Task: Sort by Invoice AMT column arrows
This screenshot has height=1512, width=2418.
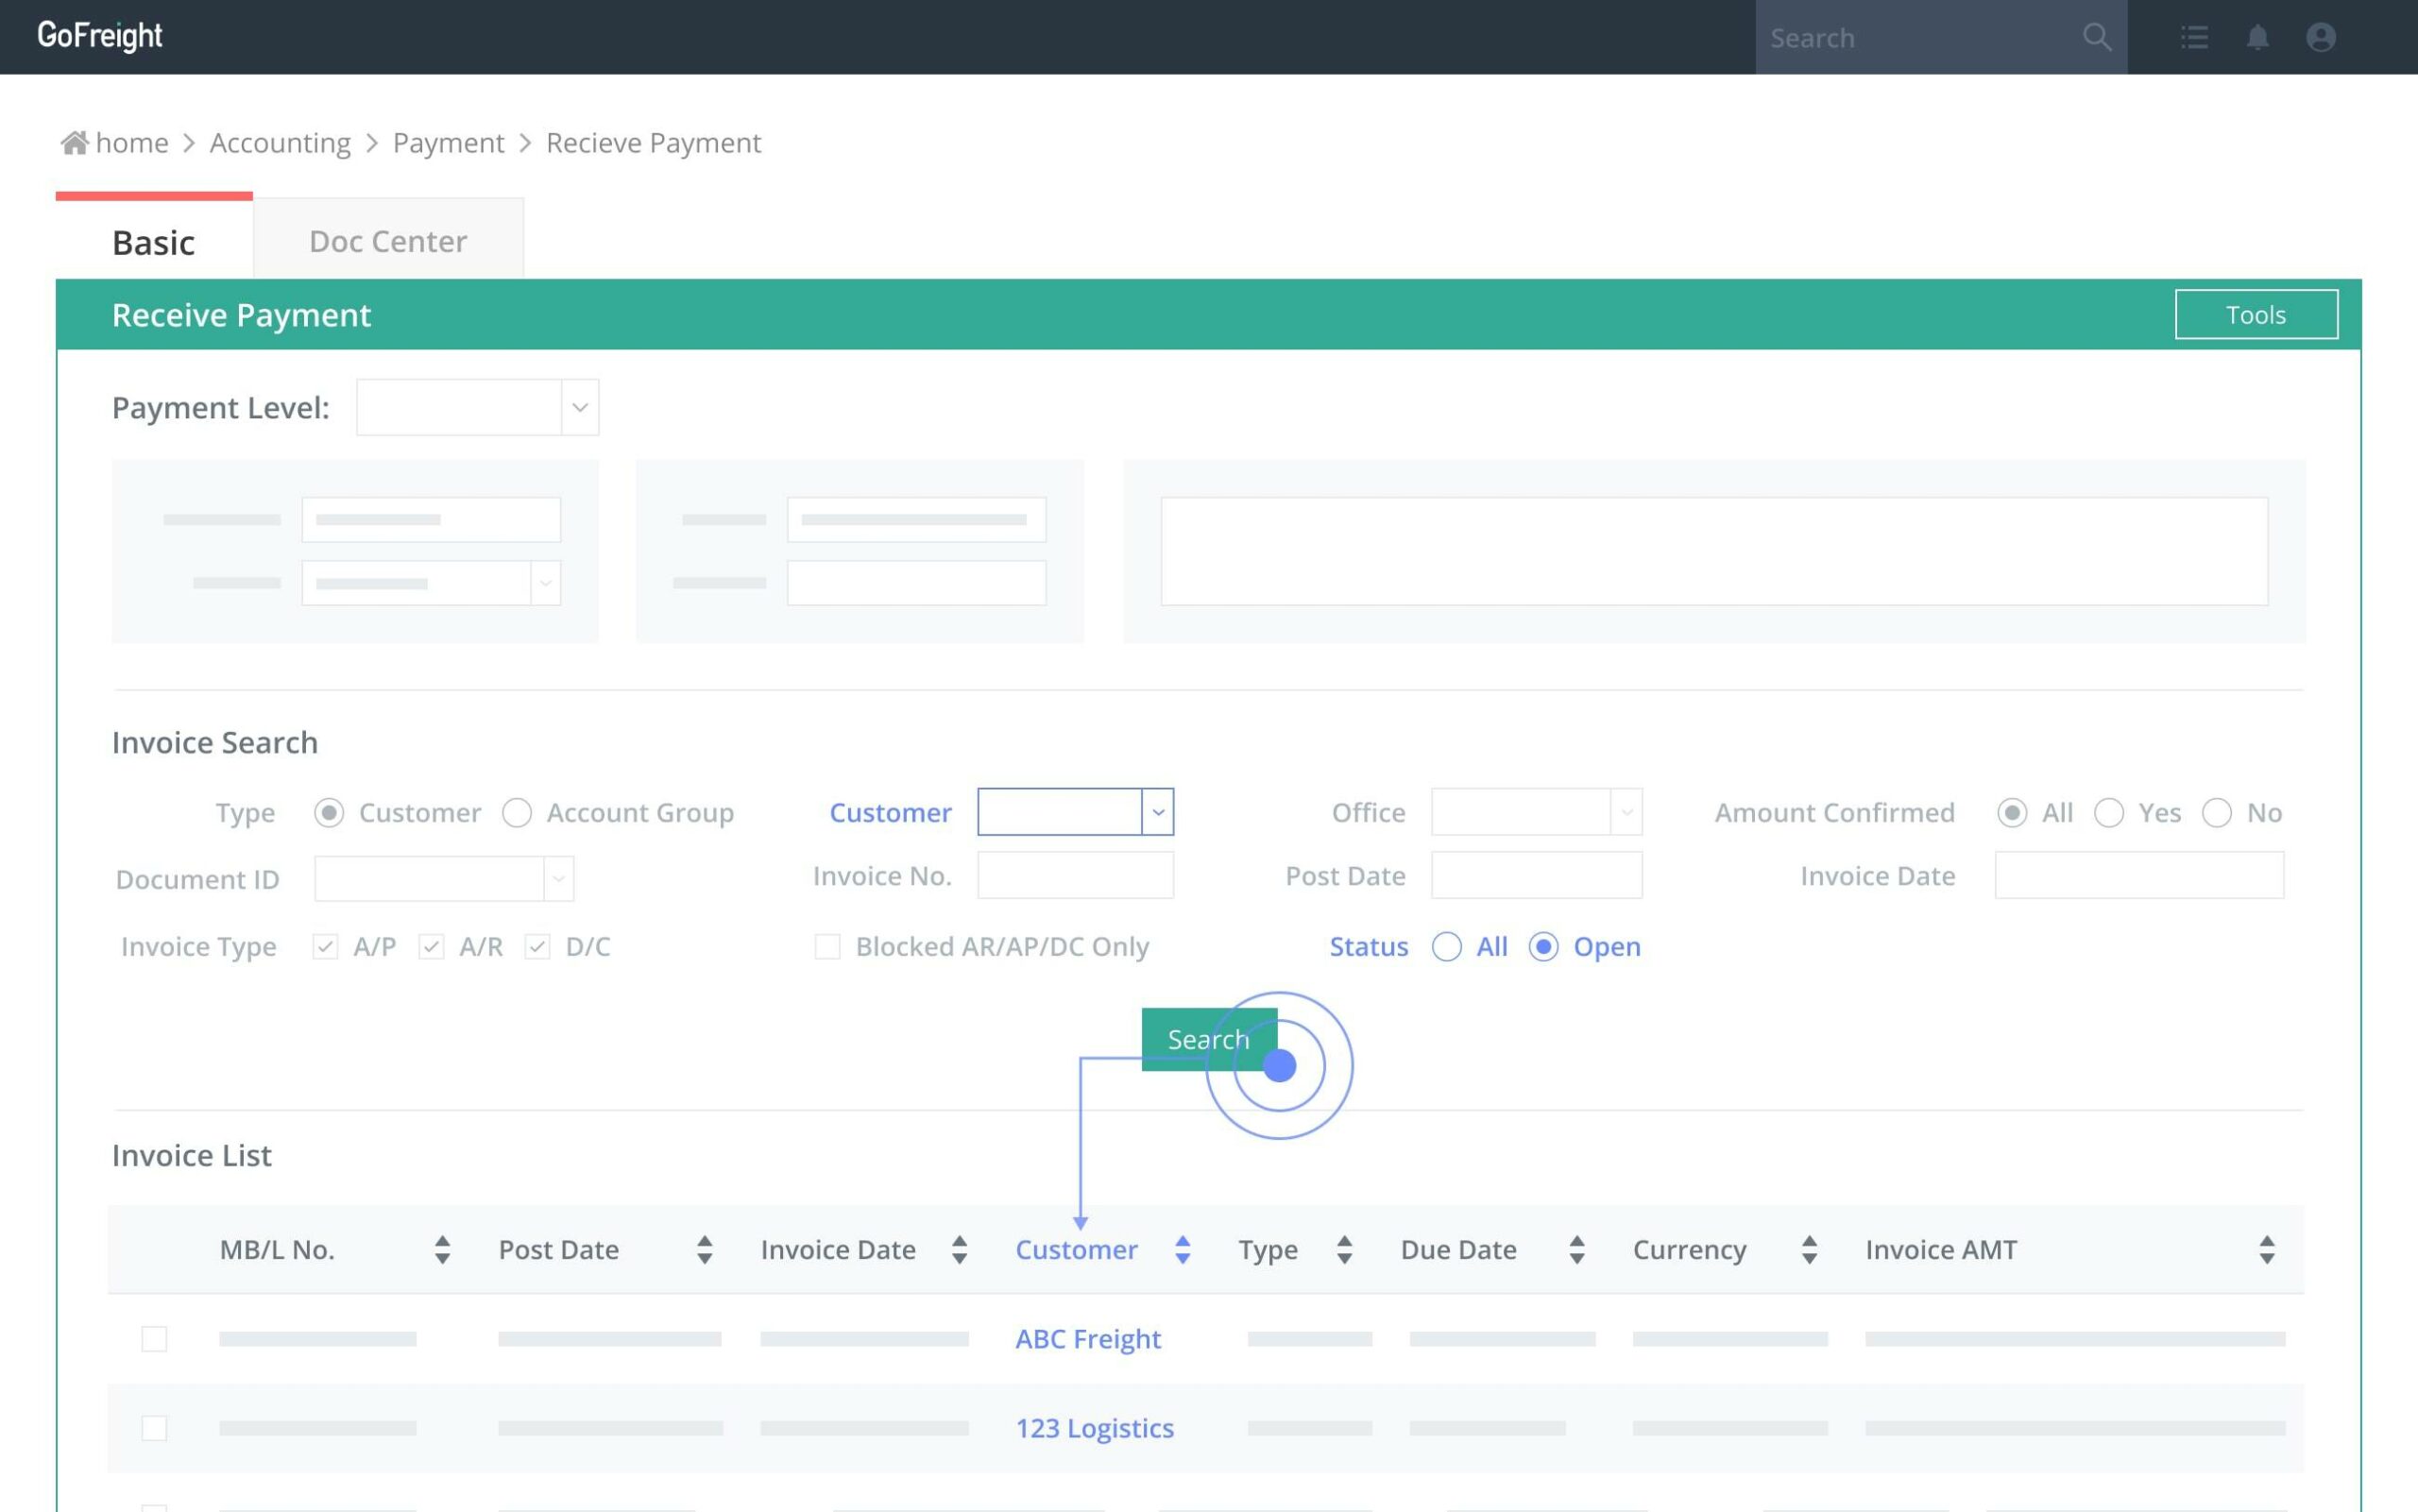Action: 2266,1249
